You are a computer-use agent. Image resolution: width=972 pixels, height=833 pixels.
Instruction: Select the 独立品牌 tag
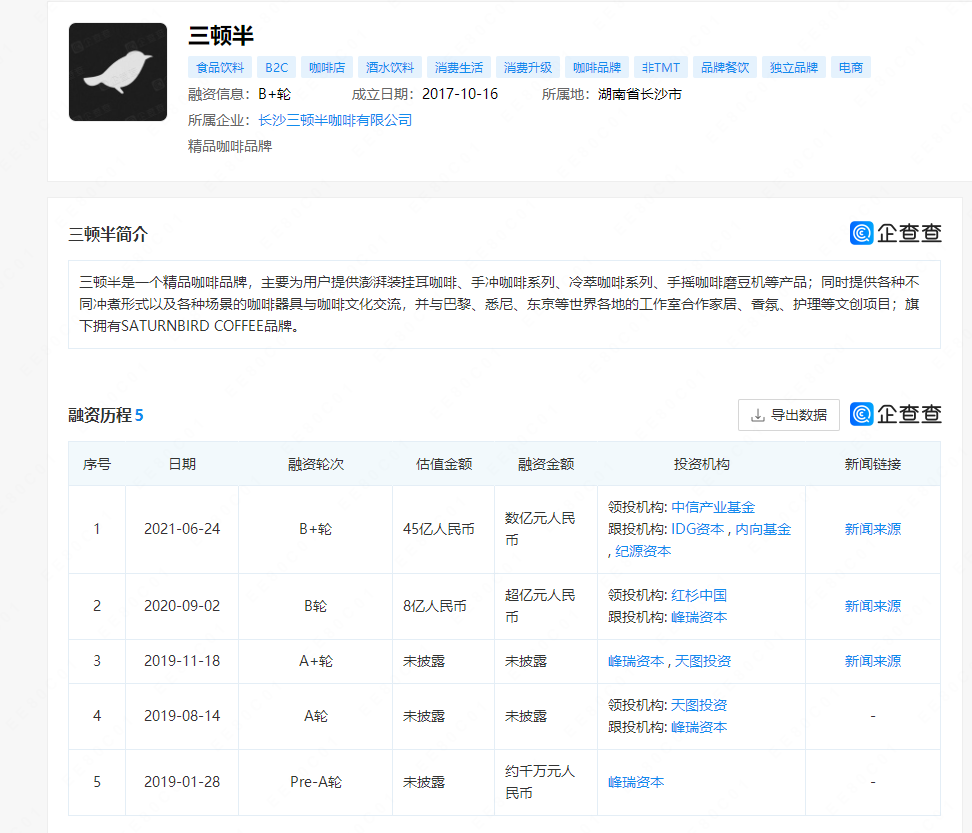click(793, 66)
